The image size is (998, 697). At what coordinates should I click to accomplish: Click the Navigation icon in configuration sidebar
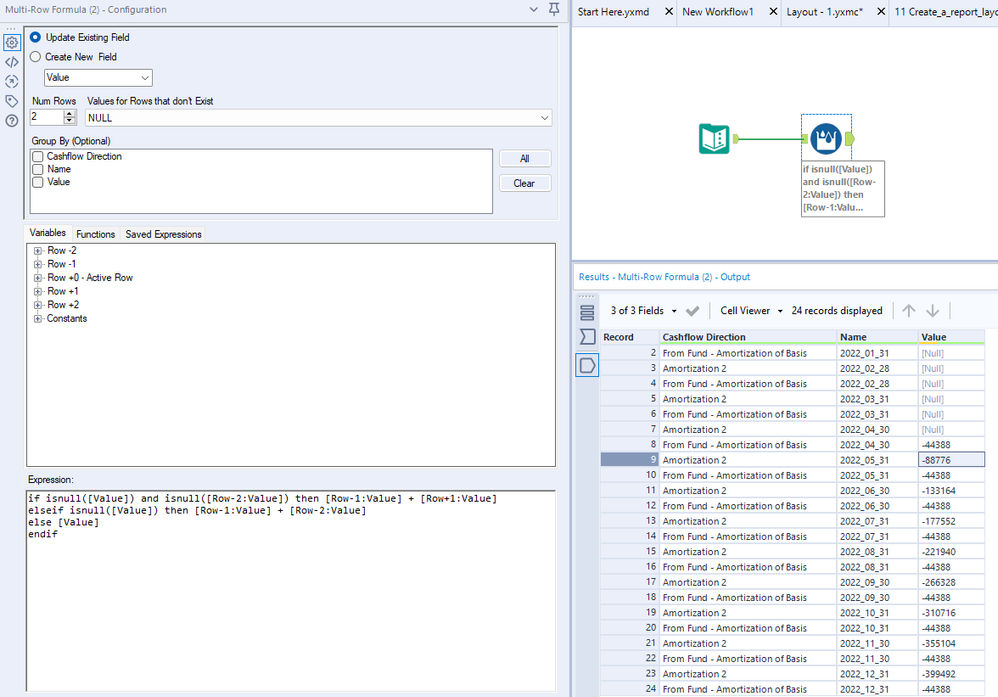(12, 81)
